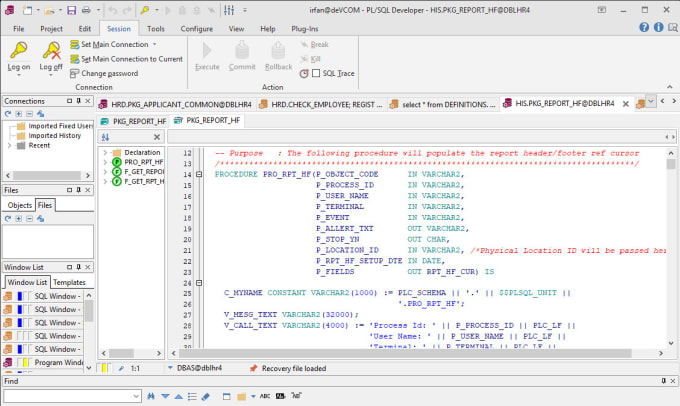This screenshot has height=406, width=680.
Task: Click the Save icon in quick access toolbar
Action: point(72,10)
